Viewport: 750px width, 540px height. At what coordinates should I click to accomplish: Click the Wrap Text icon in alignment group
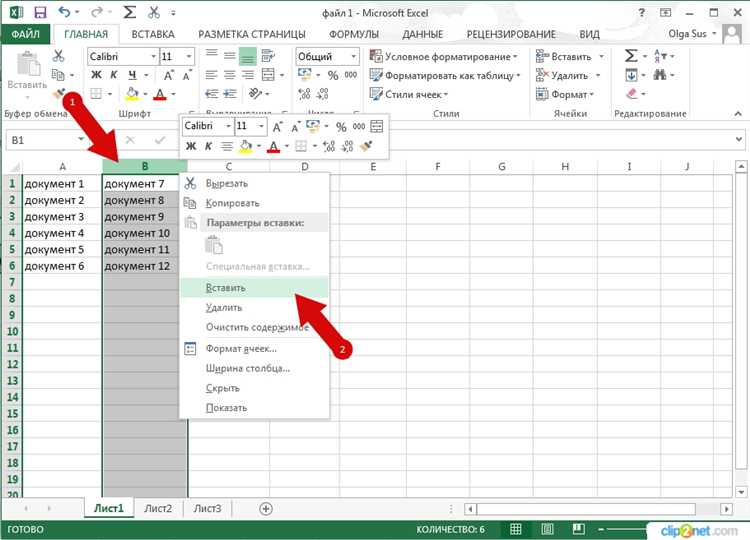point(268,56)
